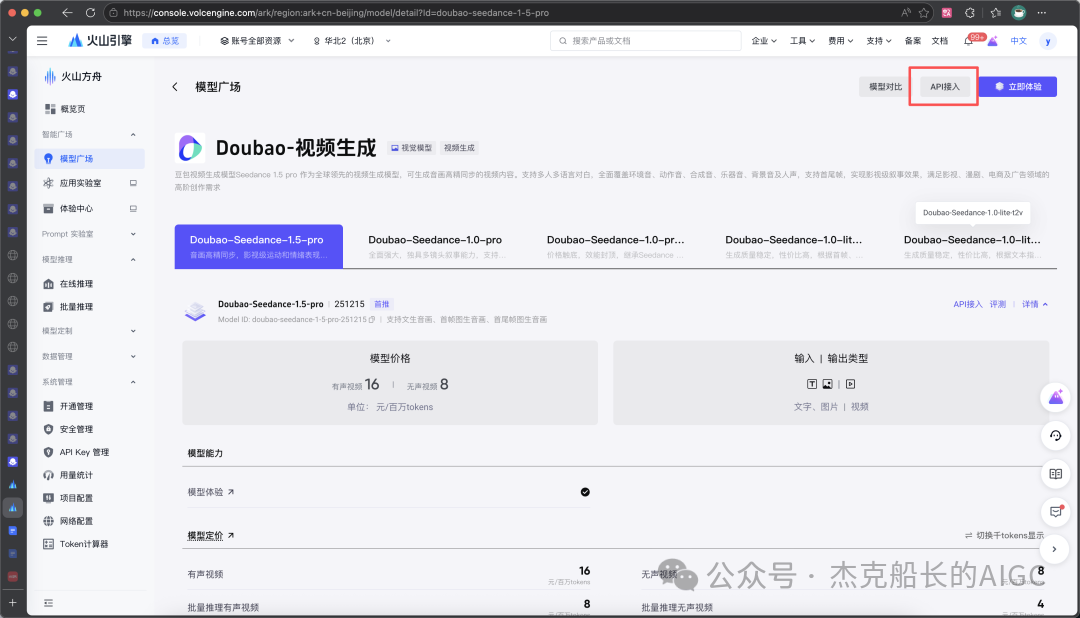Click 评测 link in model row
Image resolution: width=1080 pixels, height=618 pixels.
pos(997,304)
